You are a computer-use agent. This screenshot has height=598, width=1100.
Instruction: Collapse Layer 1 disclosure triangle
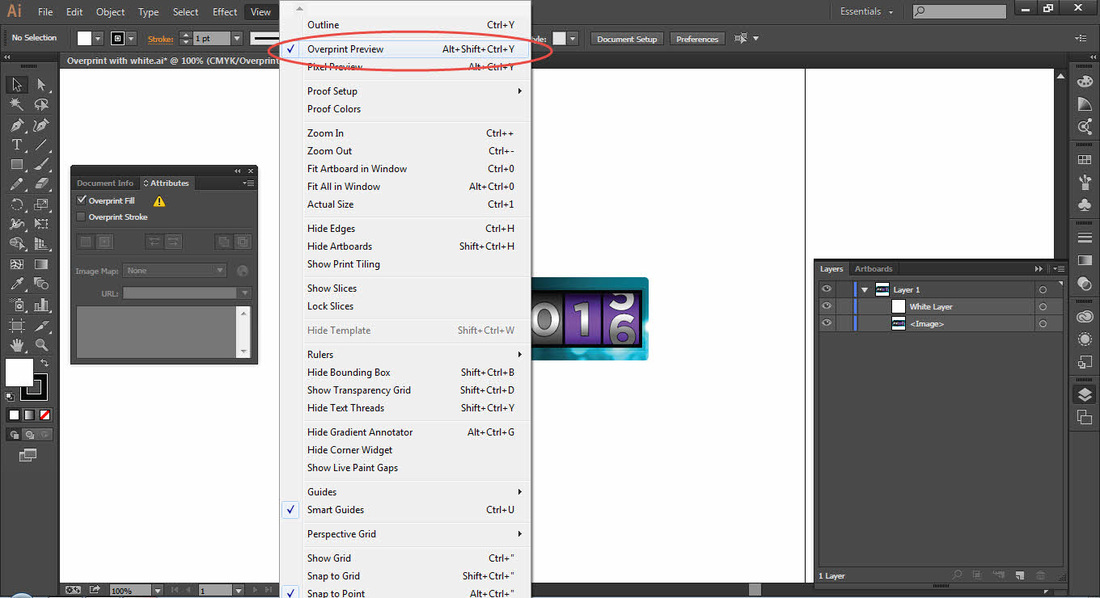[864, 290]
